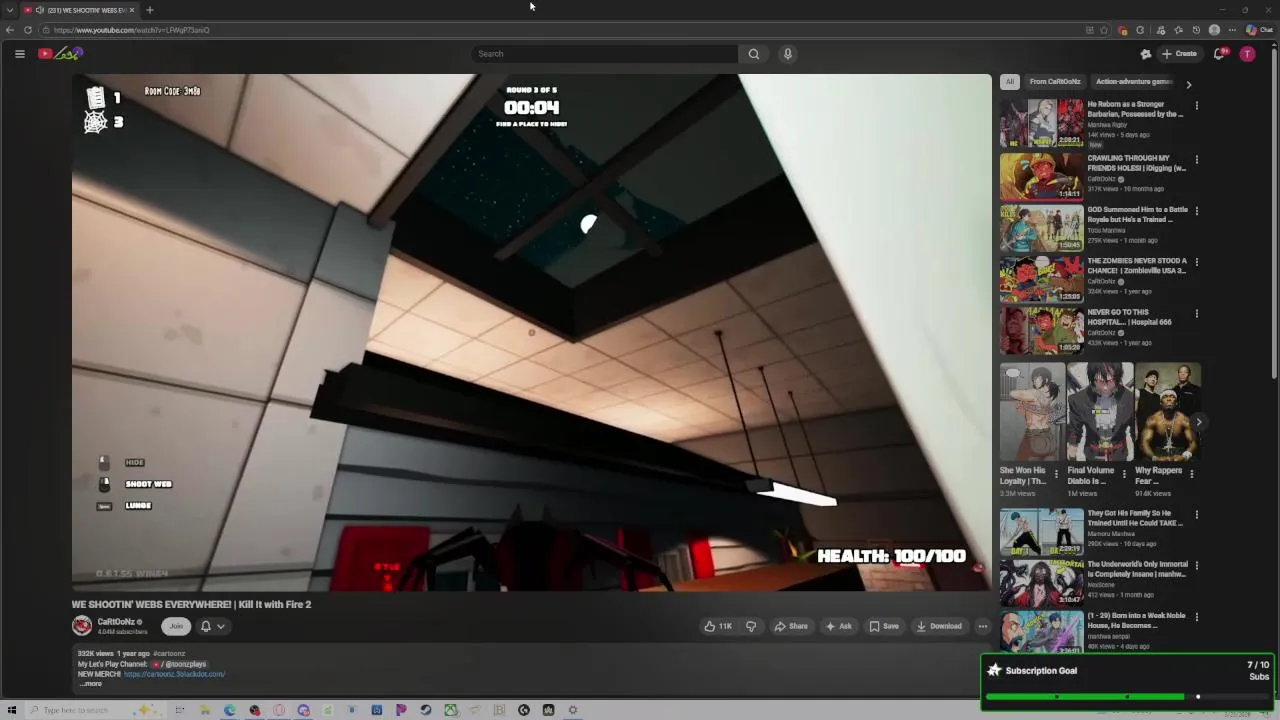Open the cartoonz merch link in the description

click(174, 674)
